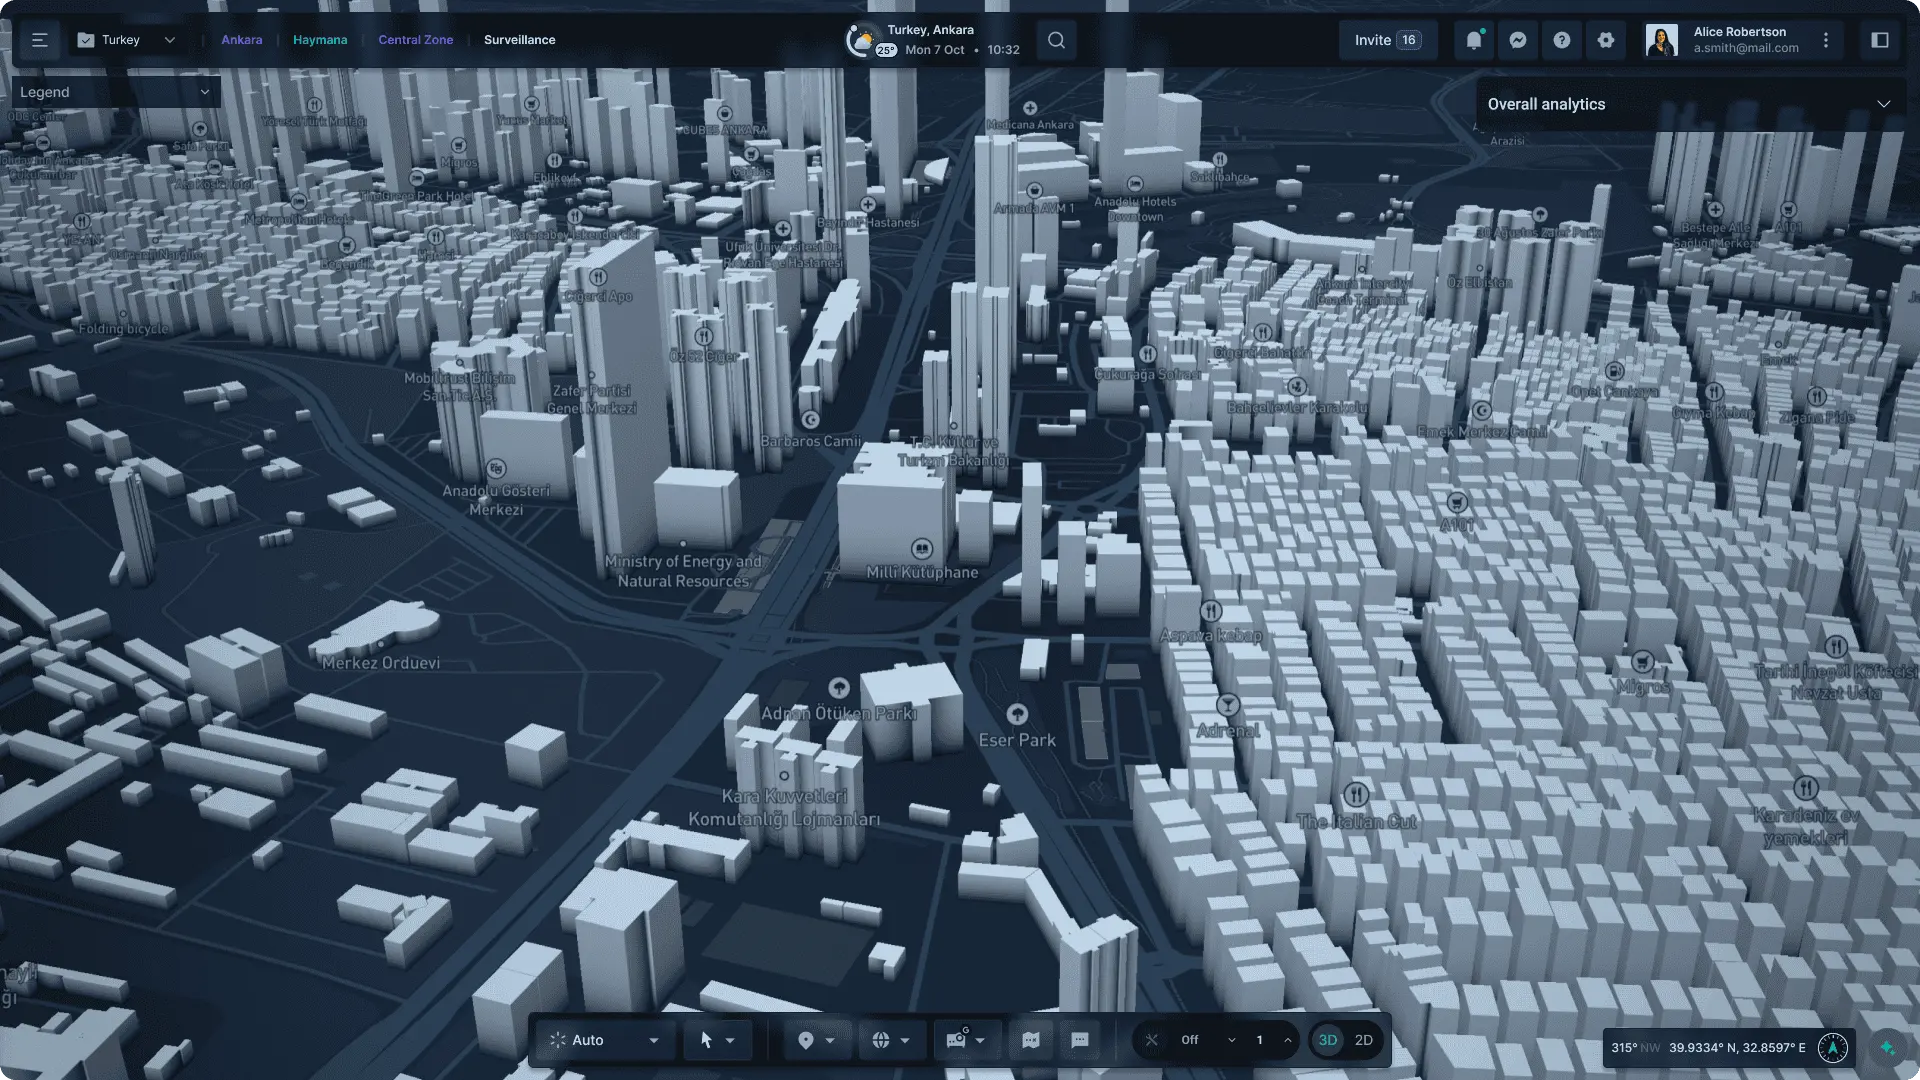Click the compass north icon
The height and width of the screenshot is (1080, 1920).
(1832, 1047)
